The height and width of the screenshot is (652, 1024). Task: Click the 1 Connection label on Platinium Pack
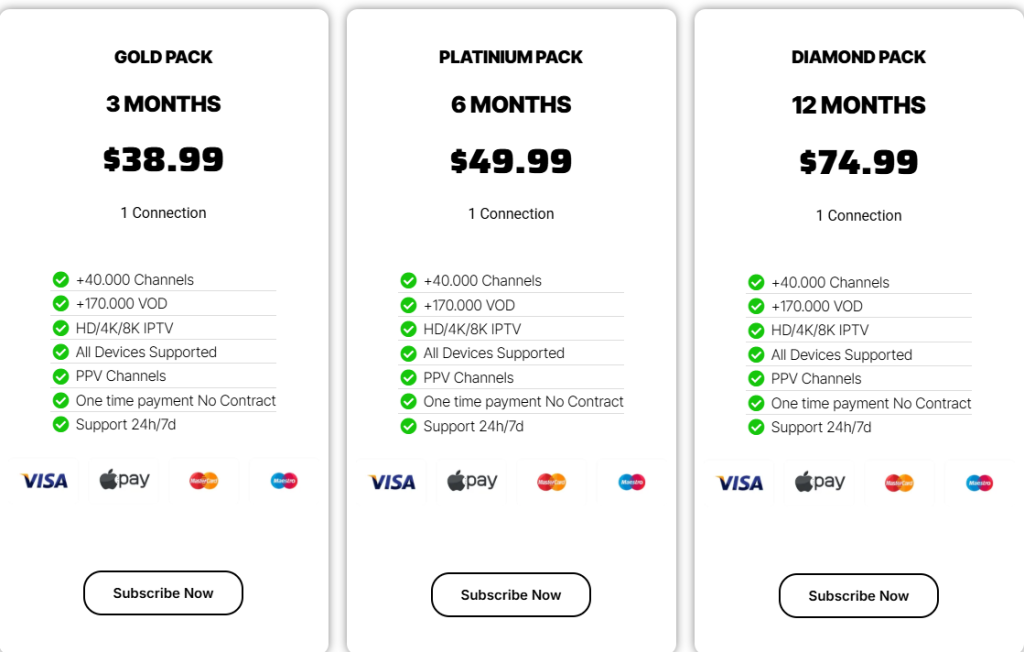pos(511,213)
